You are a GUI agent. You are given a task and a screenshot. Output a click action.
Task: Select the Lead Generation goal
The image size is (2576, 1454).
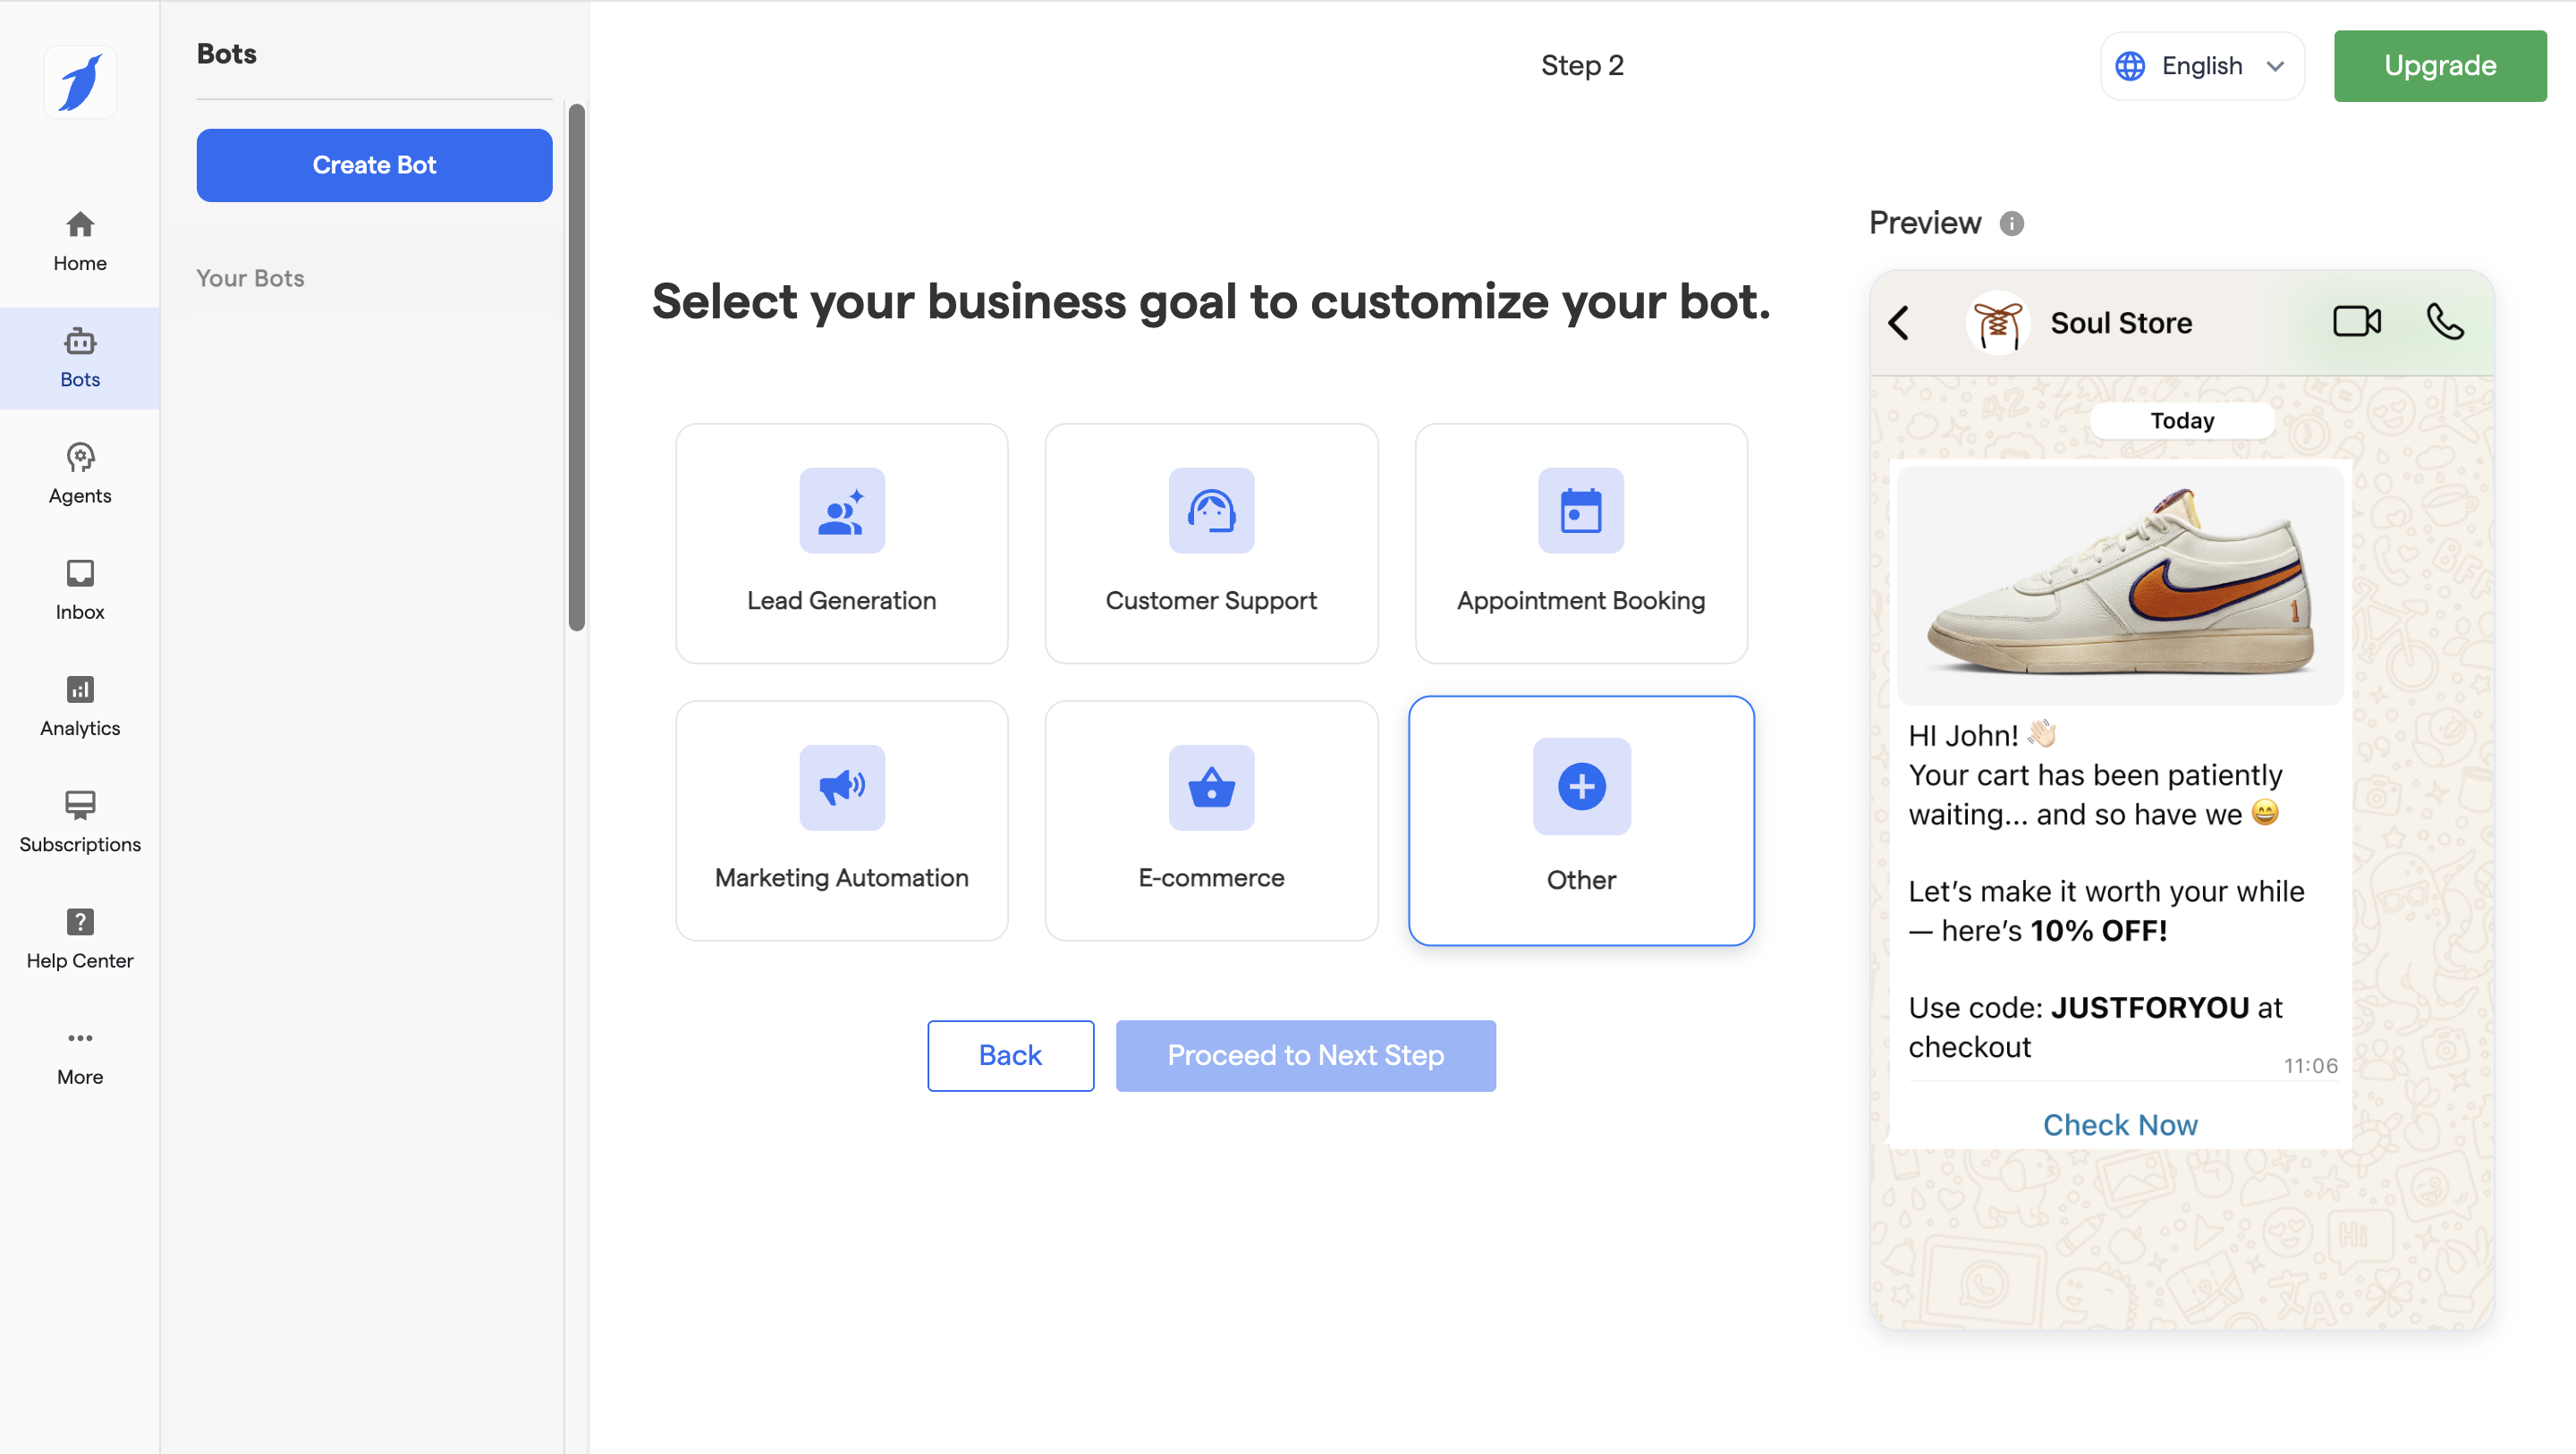pos(841,543)
